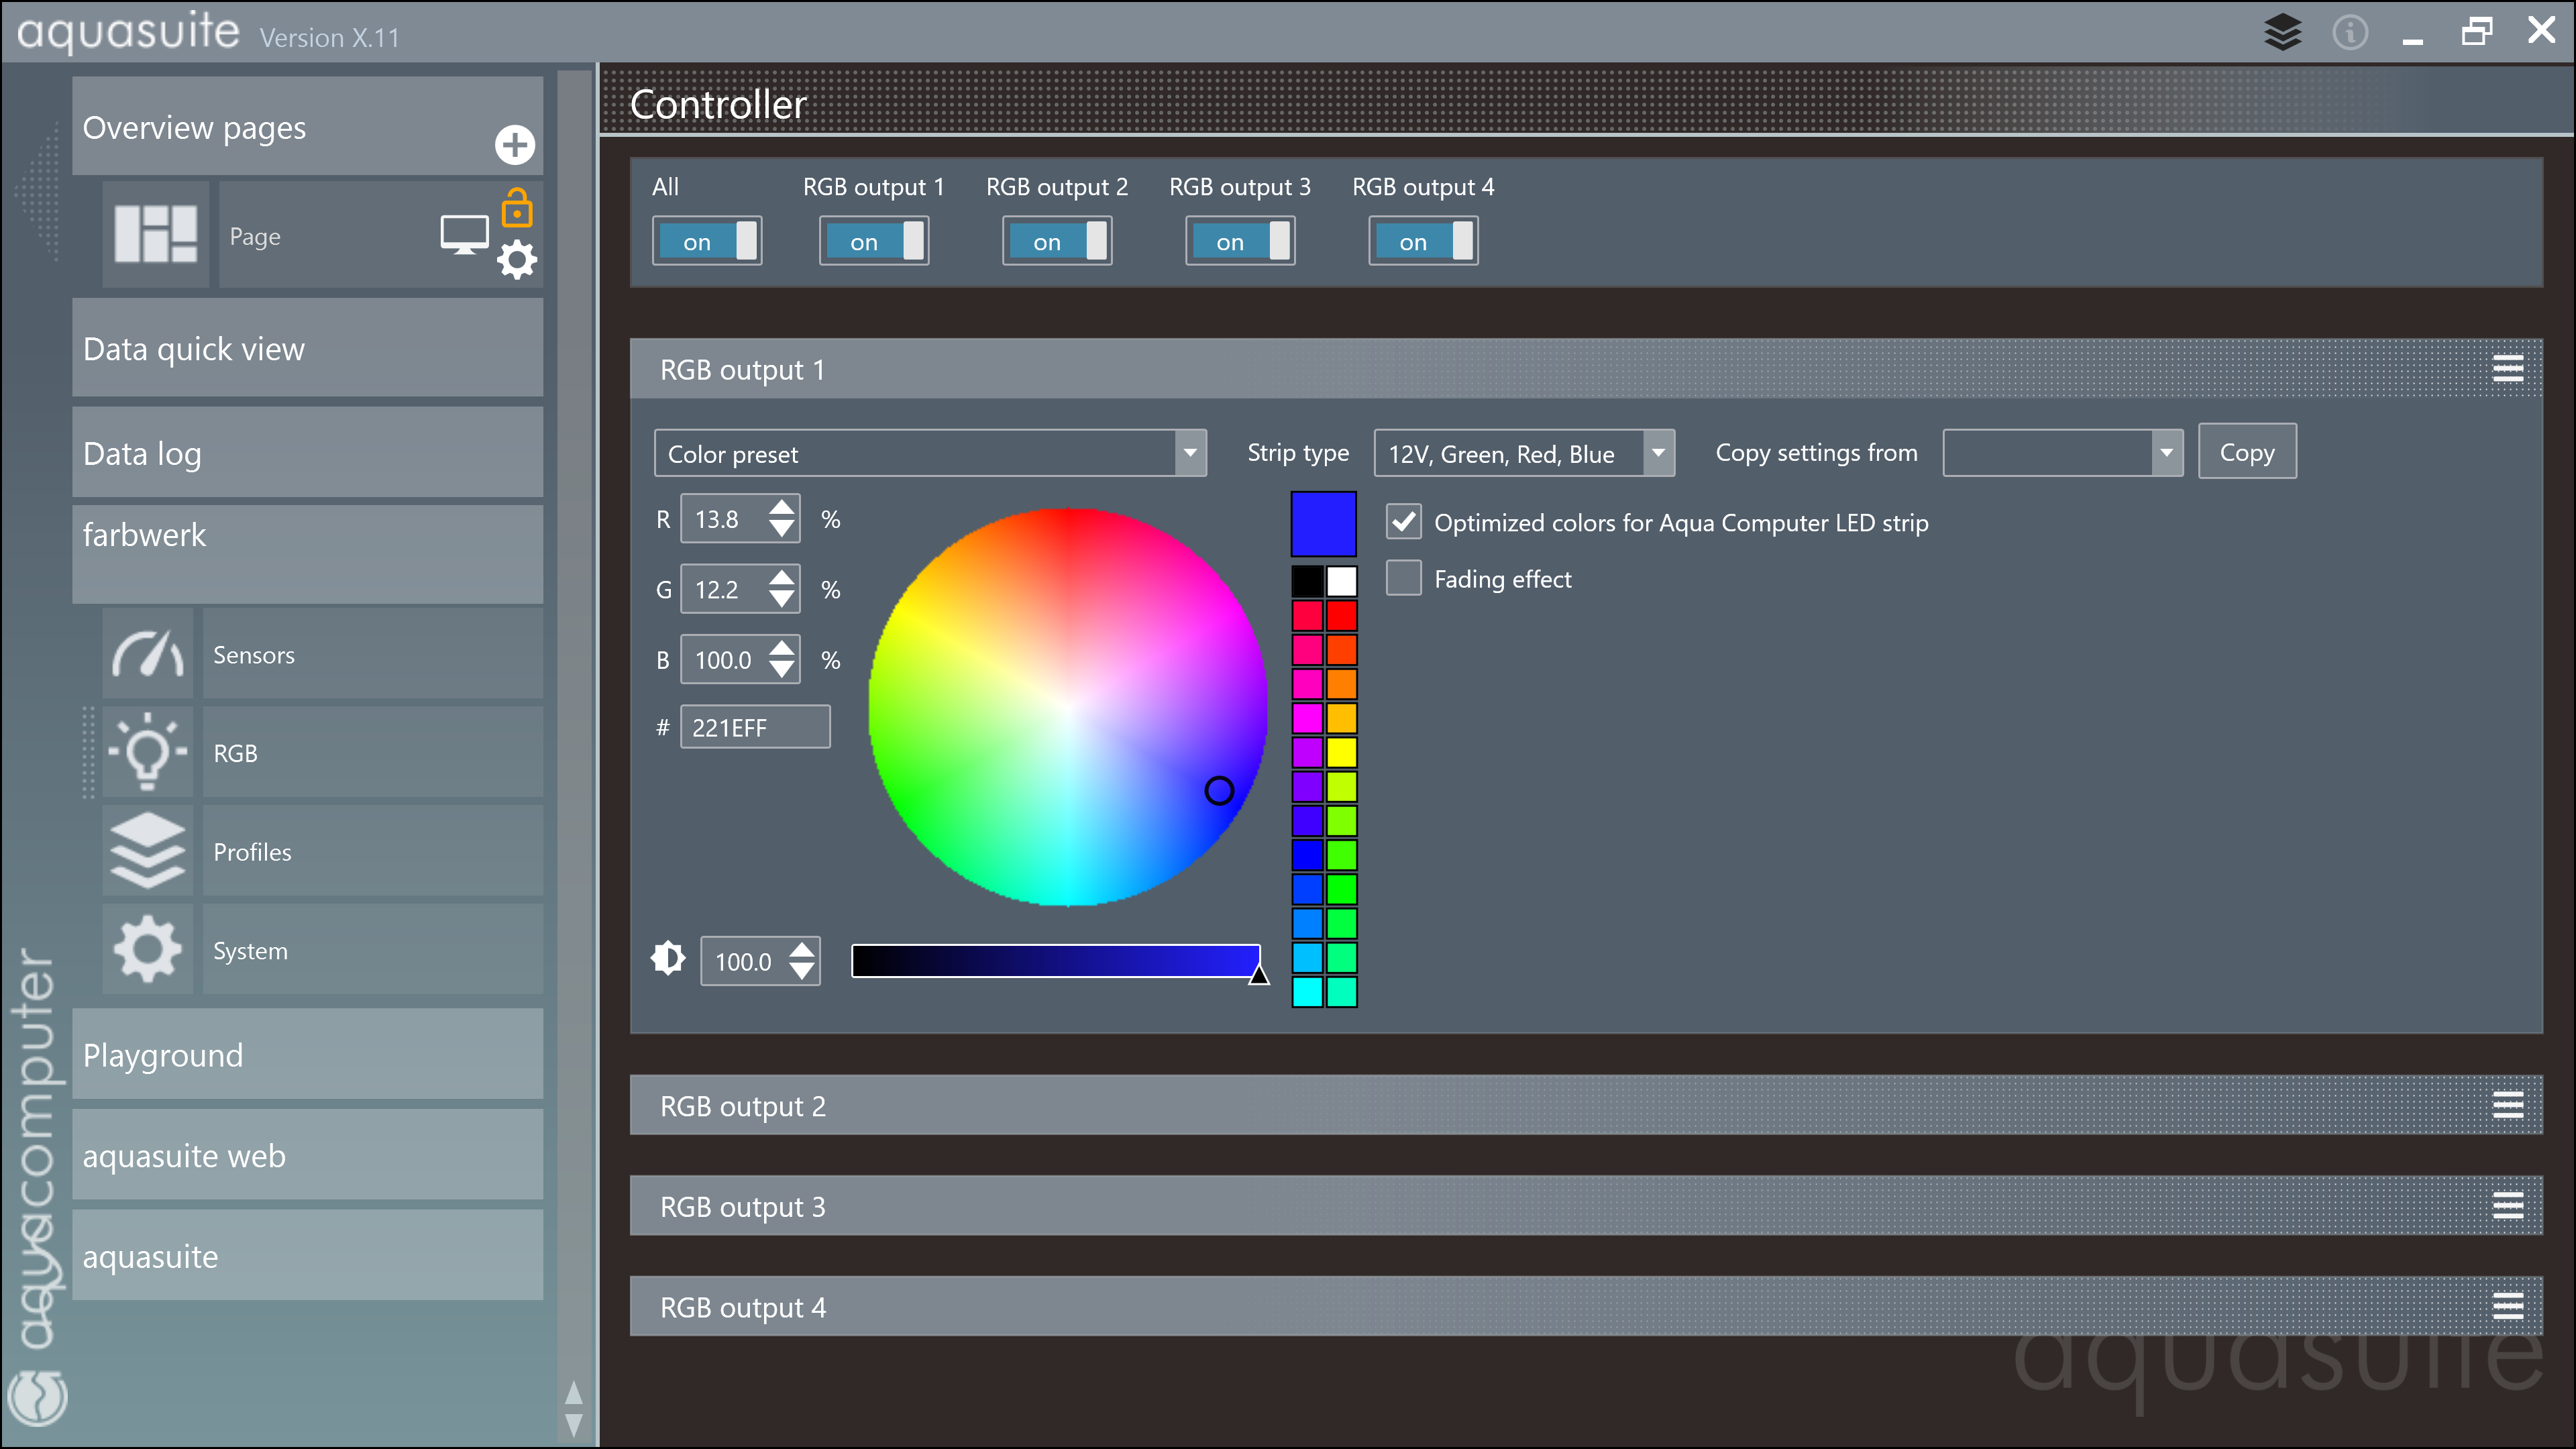
Task: Click the add overview page plus icon
Action: 514,145
